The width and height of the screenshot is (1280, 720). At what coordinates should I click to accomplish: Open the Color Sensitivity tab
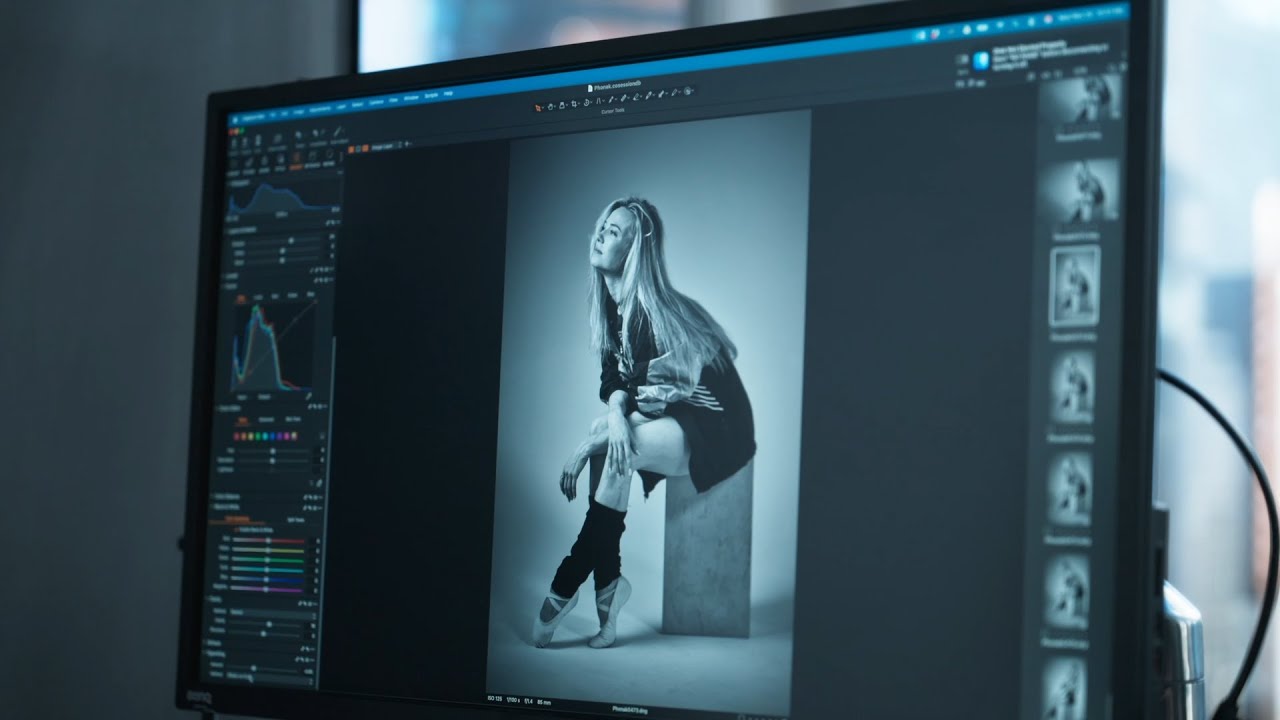(236, 518)
